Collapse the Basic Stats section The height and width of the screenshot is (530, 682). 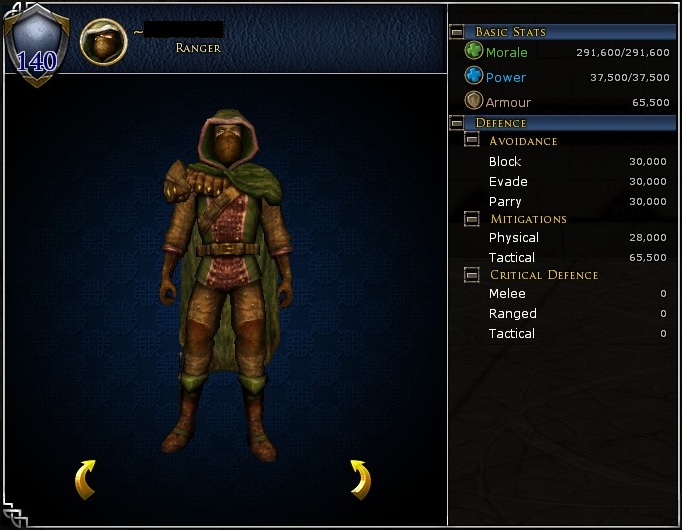tap(457, 32)
